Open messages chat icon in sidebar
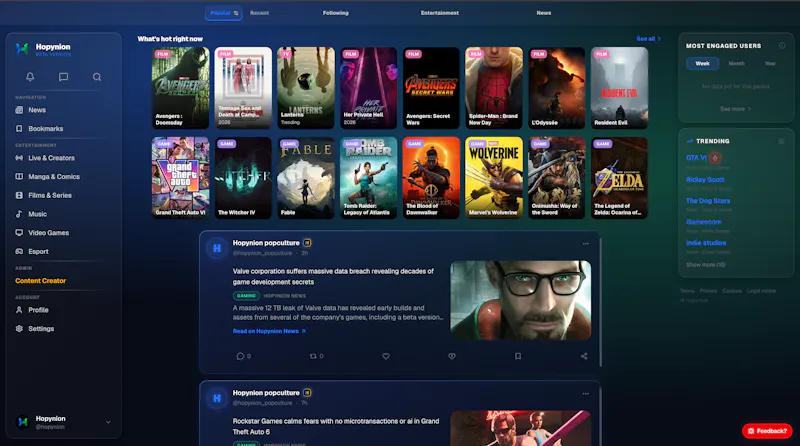Viewport: 800px width, 446px height. pos(63,77)
